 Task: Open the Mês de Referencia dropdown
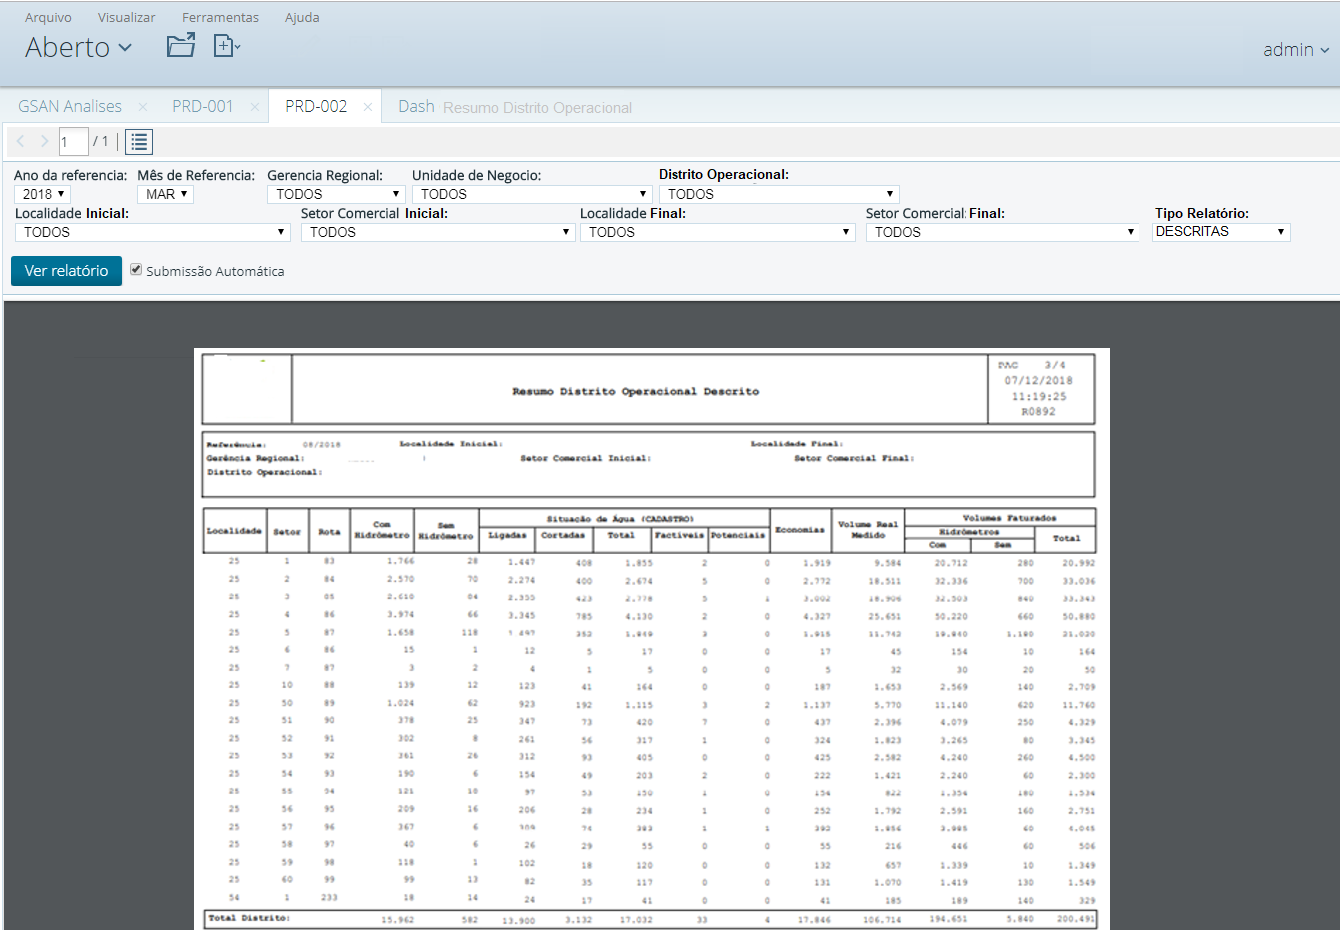pos(165,194)
